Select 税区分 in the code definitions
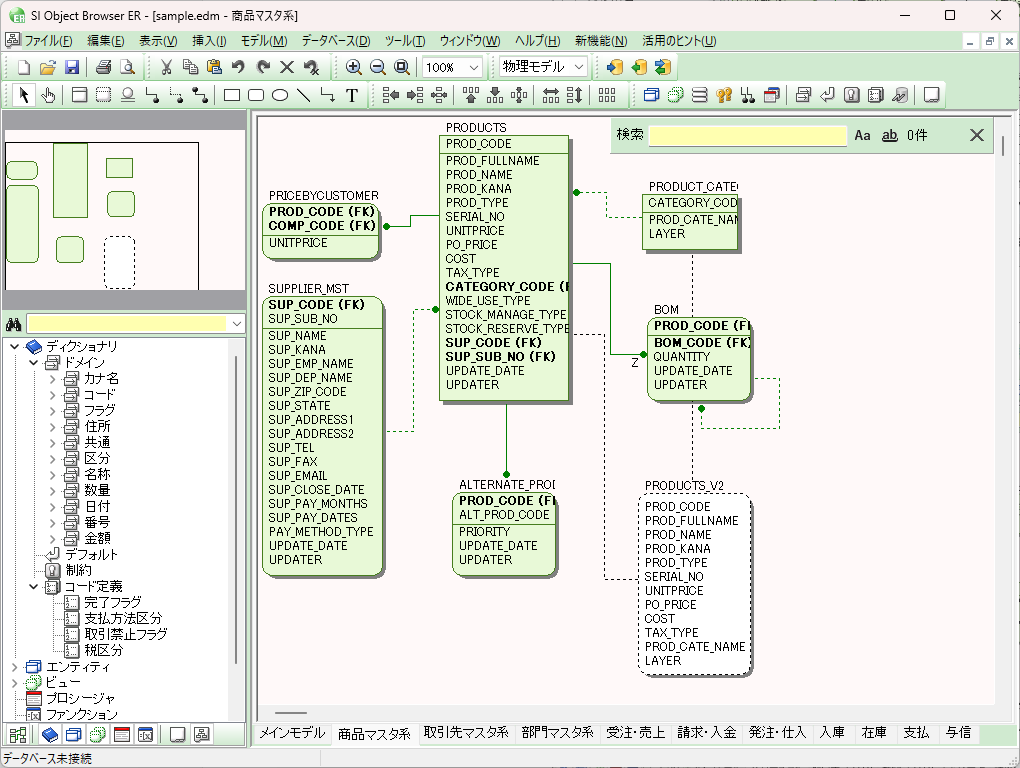 103,650
